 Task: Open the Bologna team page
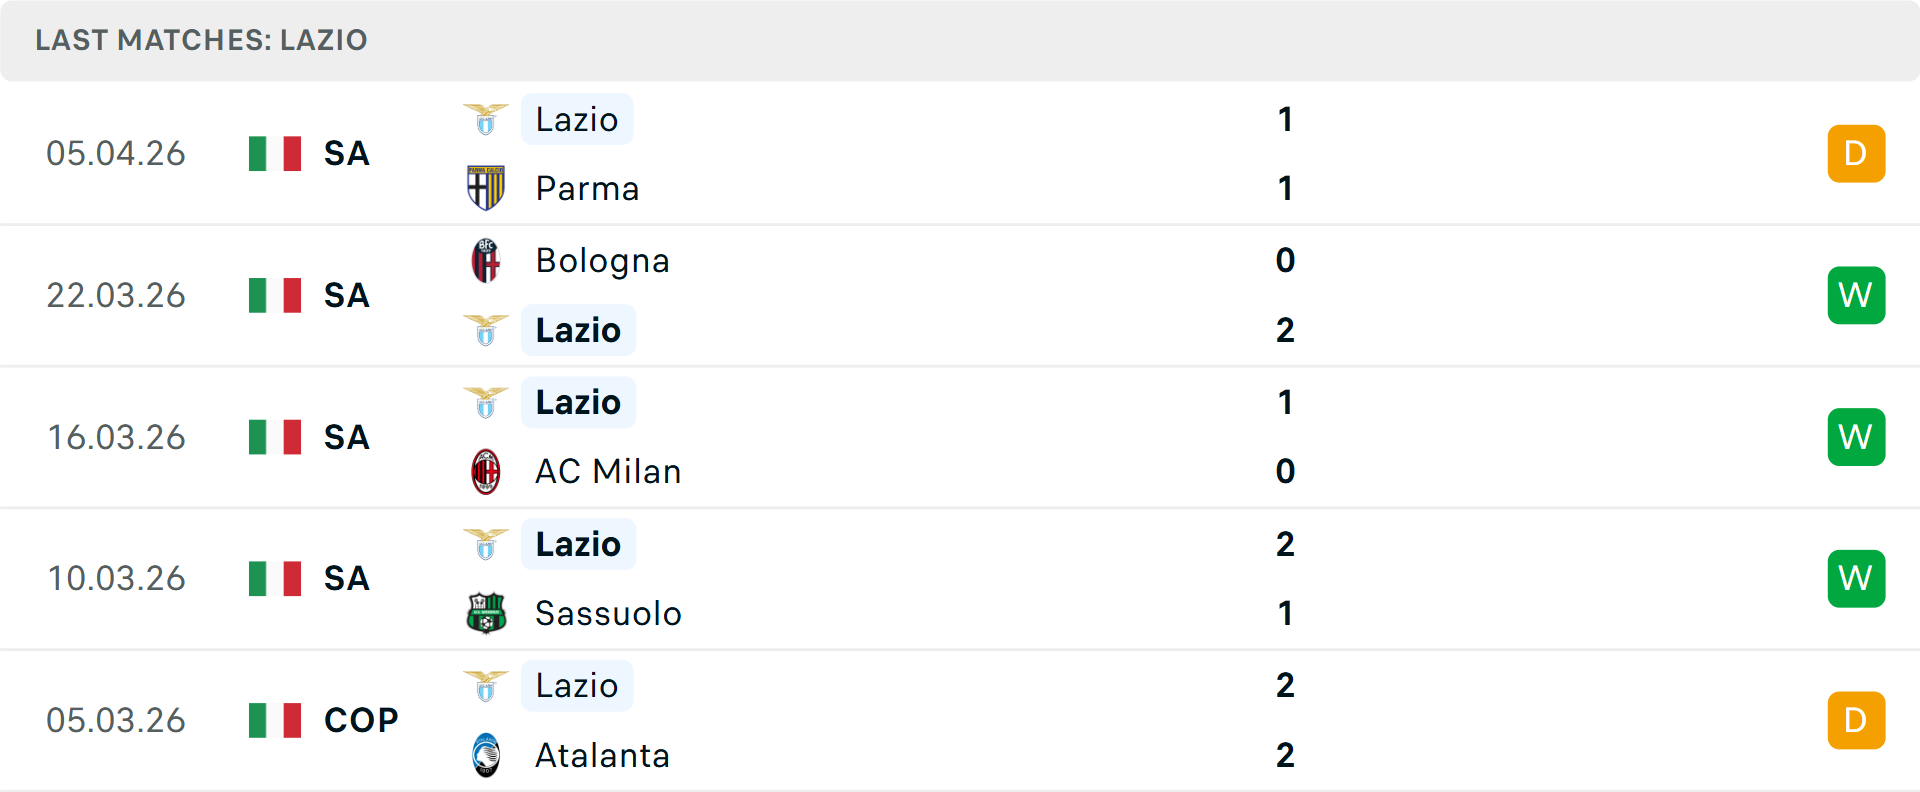pos(602,260)
